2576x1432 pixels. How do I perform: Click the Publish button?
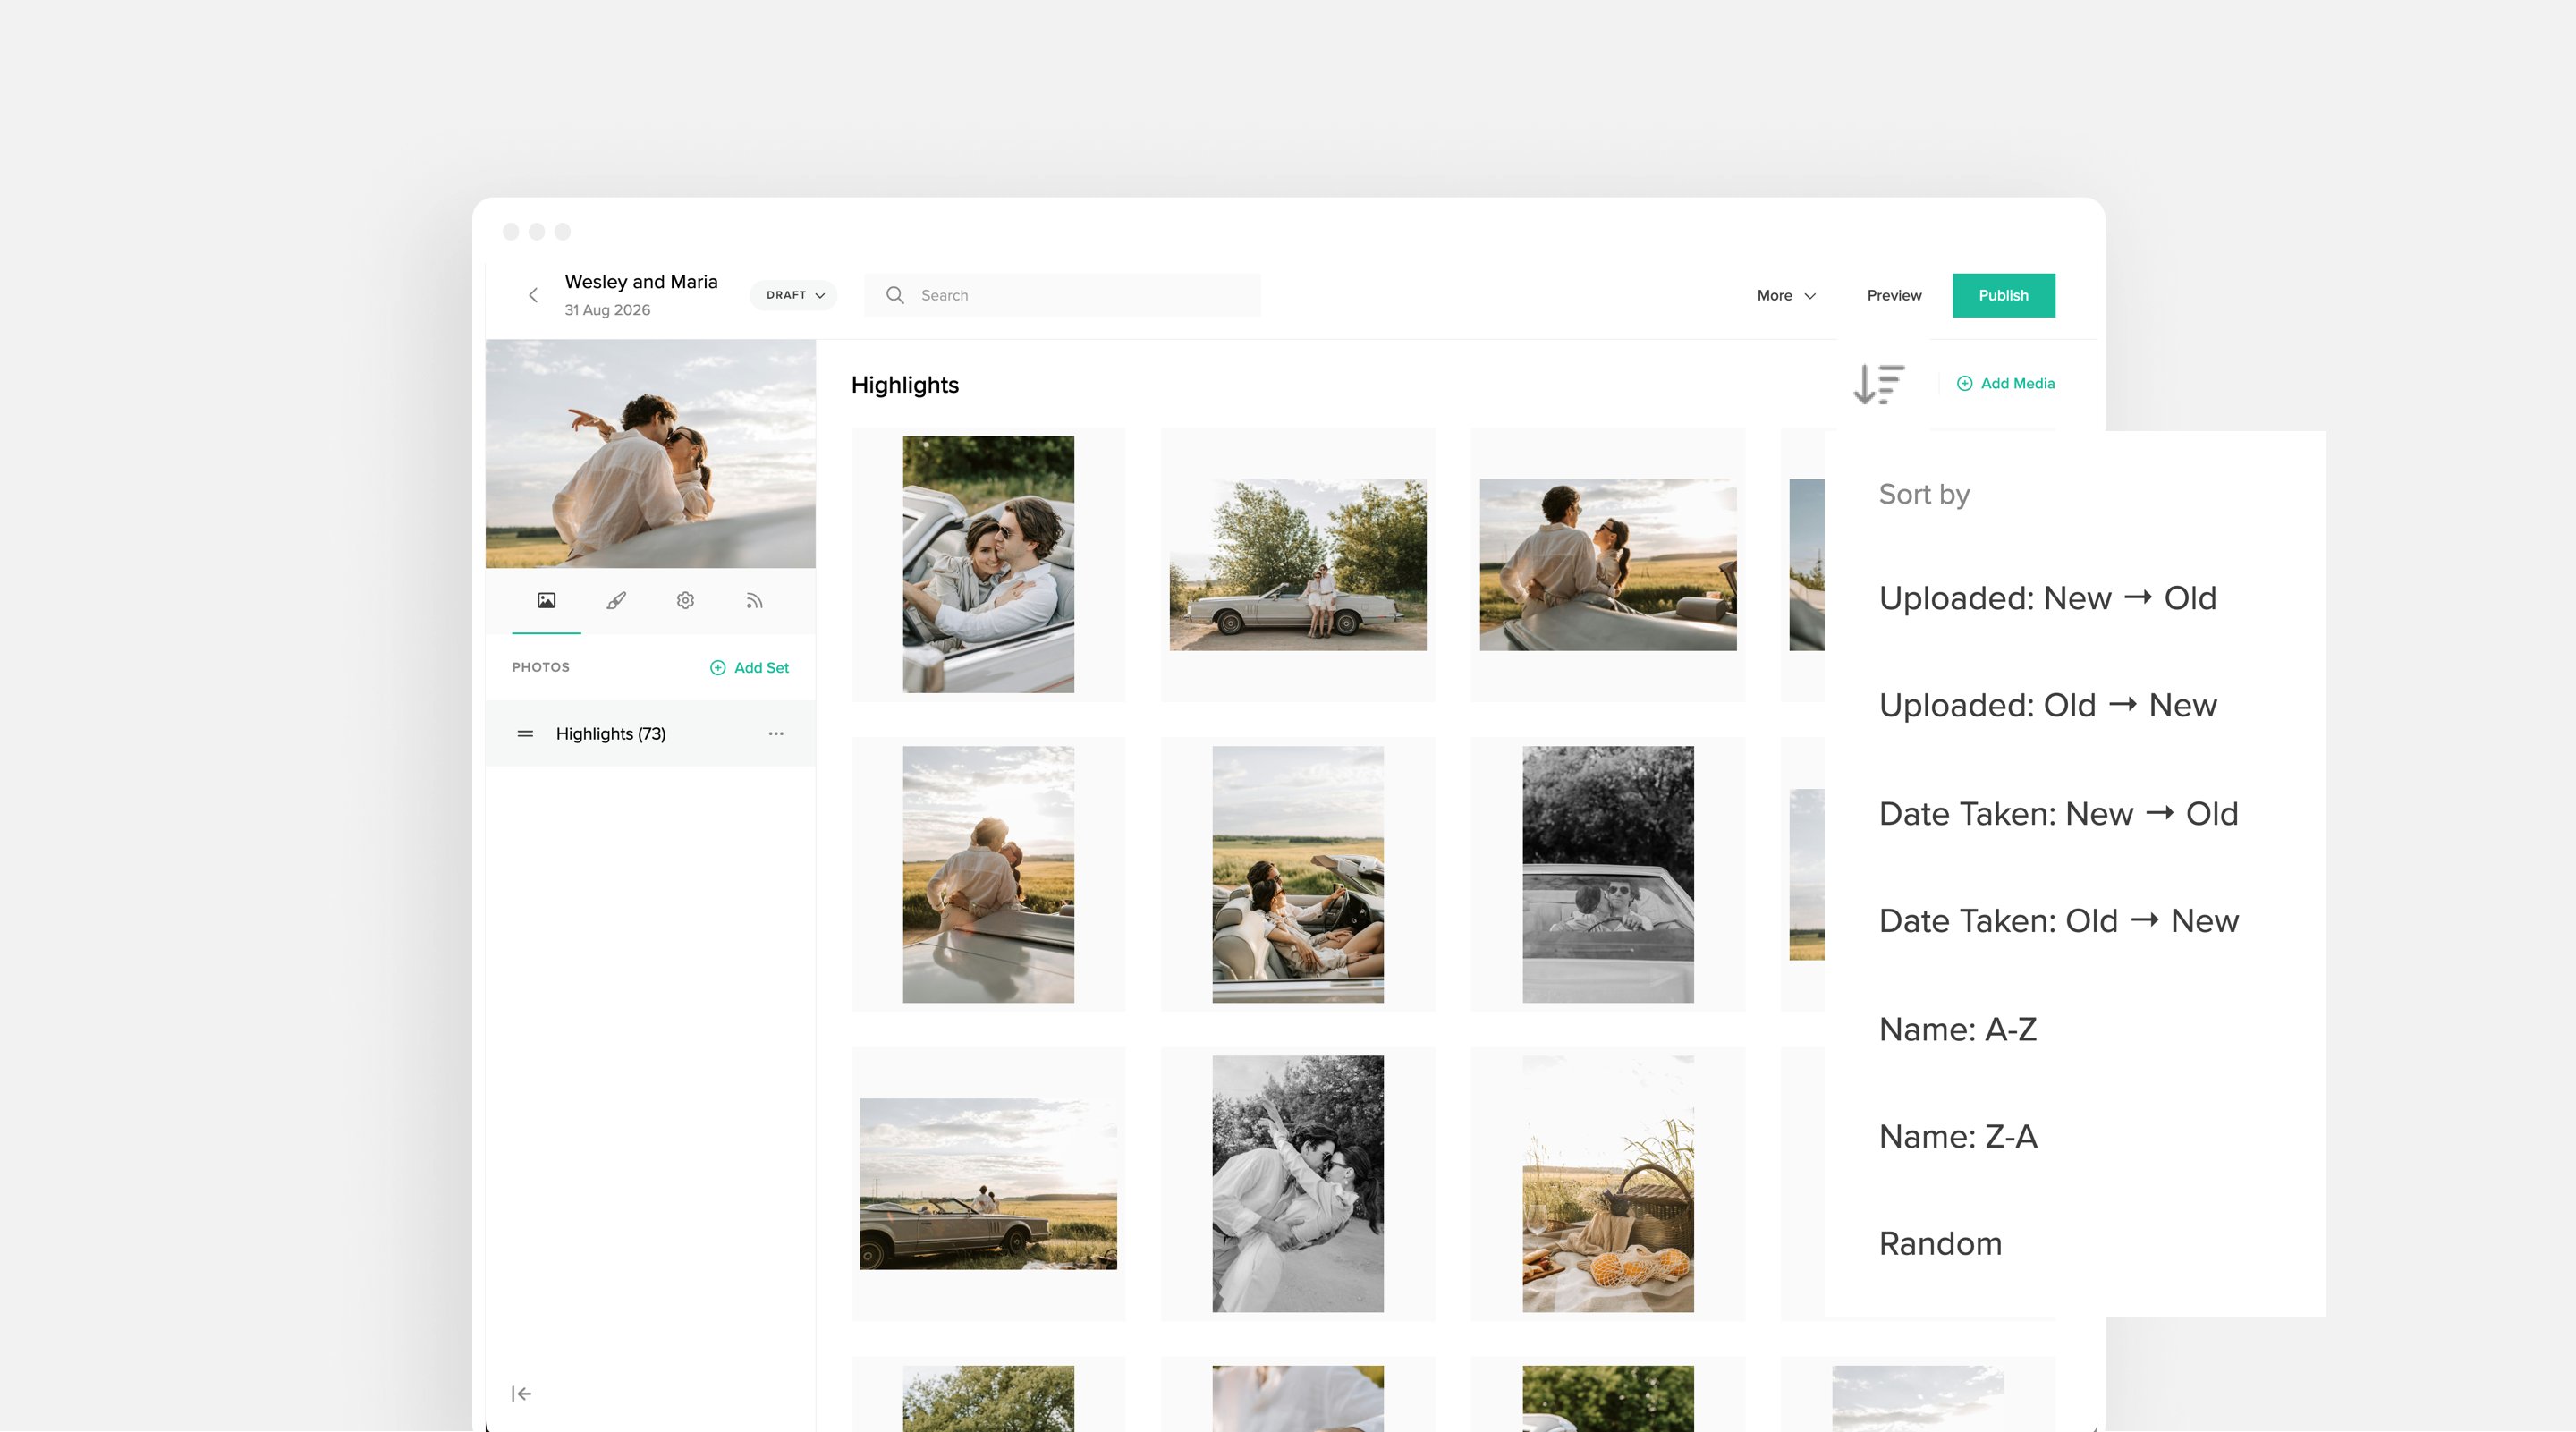click(x=2003, y=295)
